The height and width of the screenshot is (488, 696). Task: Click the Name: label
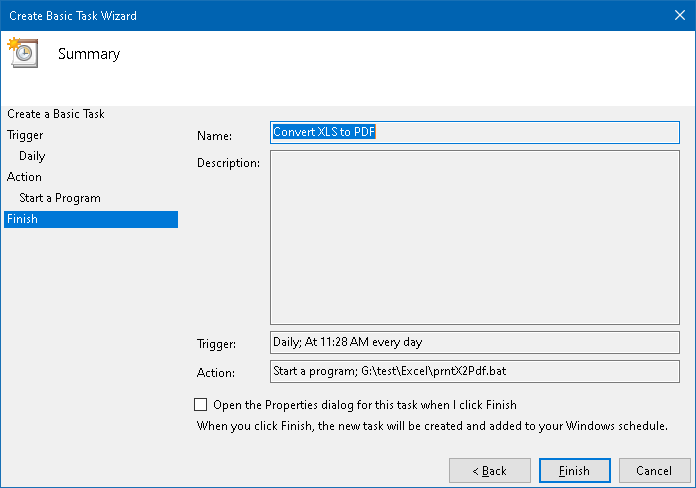pyautogui.click(x=214, y=136)
